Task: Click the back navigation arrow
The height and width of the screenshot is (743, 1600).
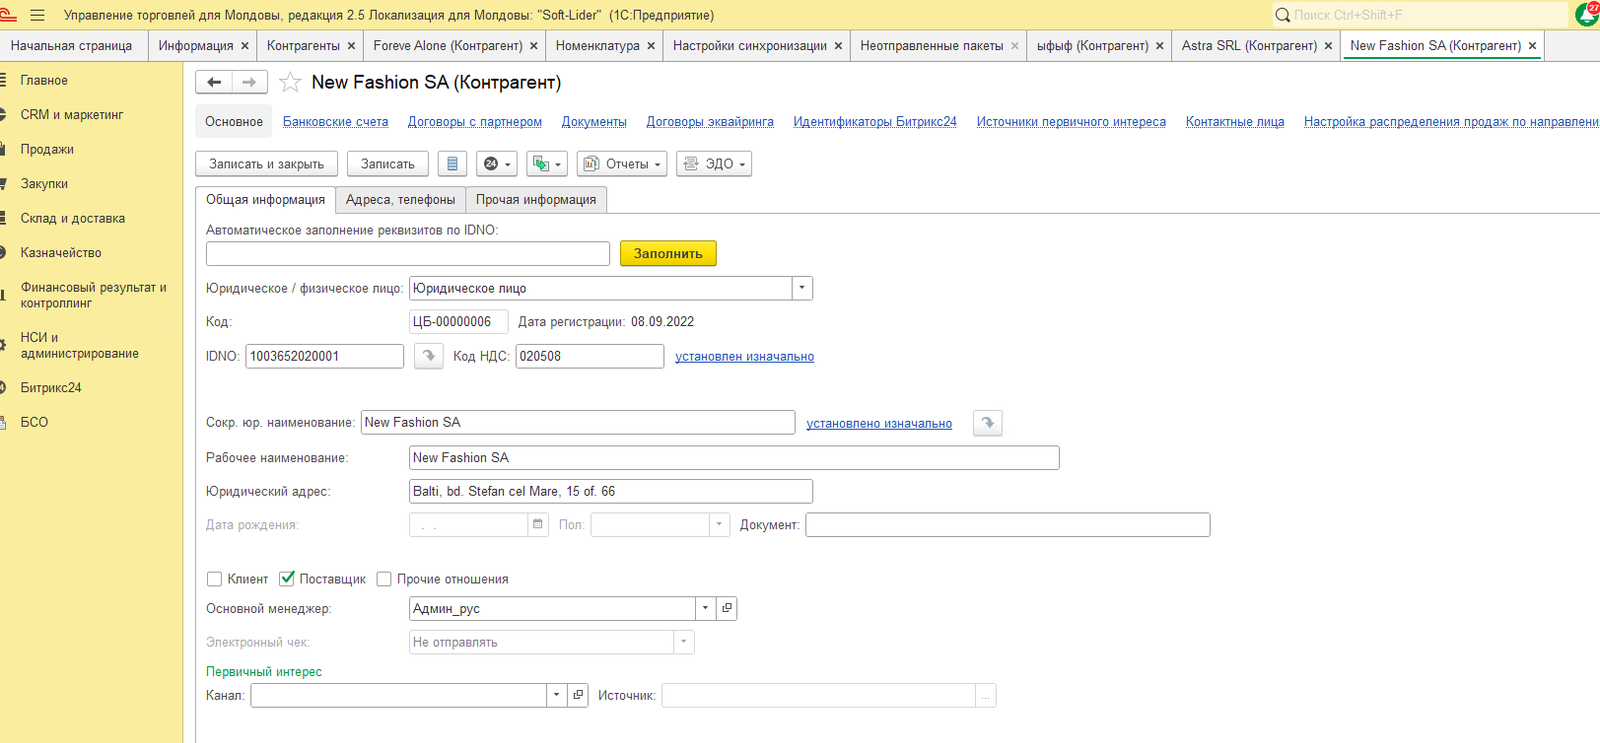Action: [213, 82]
